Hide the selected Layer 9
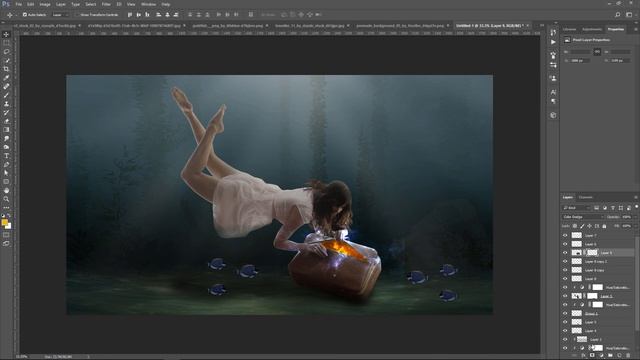 click(x=565, y=253)
